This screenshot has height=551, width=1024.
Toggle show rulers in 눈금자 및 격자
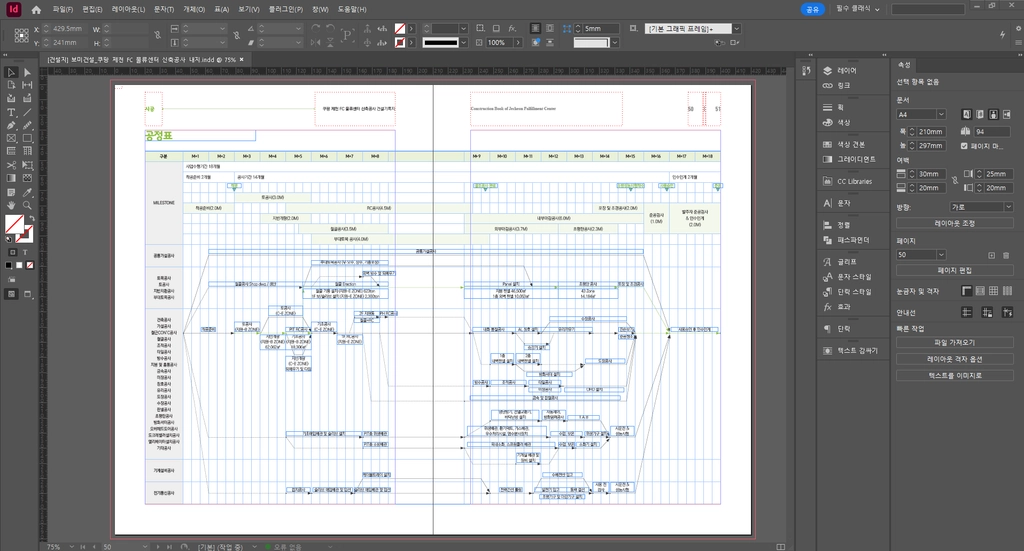click(x=967, y=291)
